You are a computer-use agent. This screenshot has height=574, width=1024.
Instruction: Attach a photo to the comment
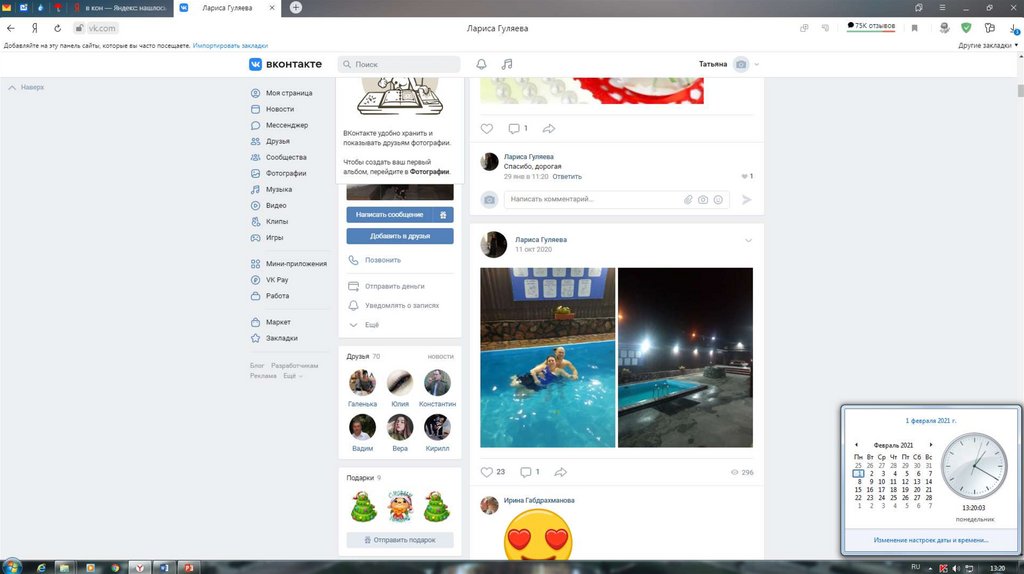pos(703,200)
